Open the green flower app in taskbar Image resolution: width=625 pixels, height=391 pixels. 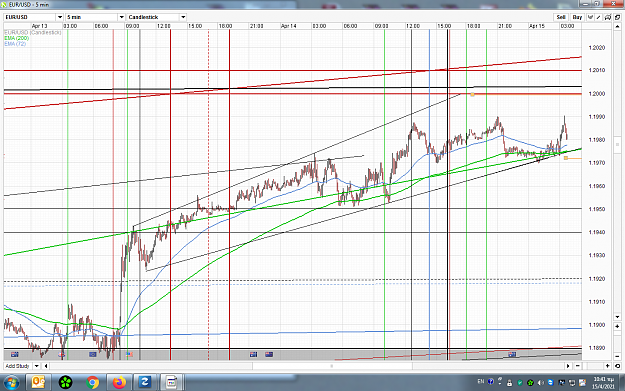(65, 382)
